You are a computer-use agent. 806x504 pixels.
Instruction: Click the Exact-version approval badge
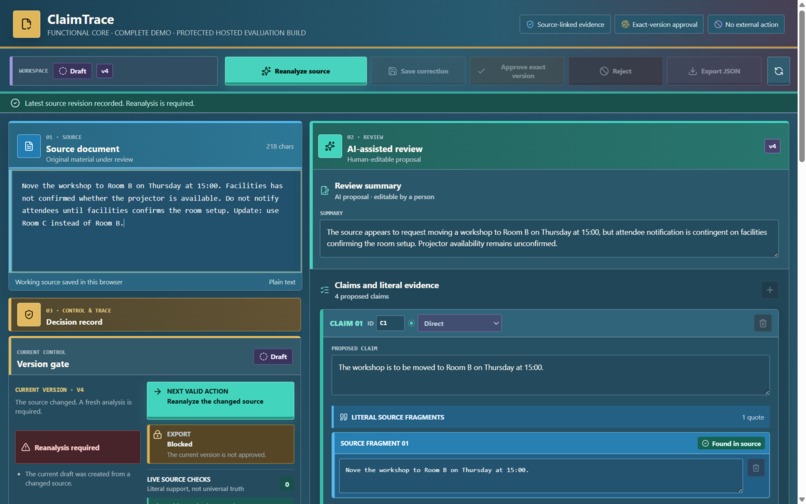tap(659, 24)
